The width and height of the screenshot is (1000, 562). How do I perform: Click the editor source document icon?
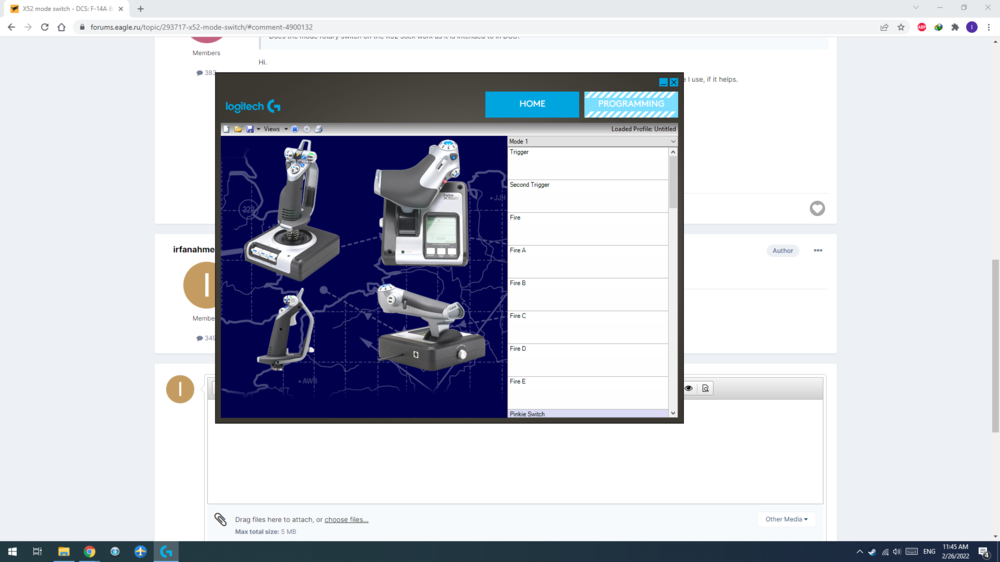pyautogui.click(x=705, y=388)
